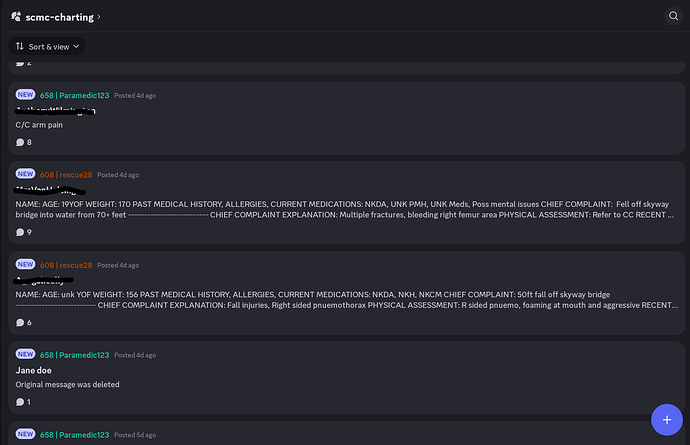This screenshot has height=445, width=690.
Task: Click the sort arrows icon
Action: (19, 46)
